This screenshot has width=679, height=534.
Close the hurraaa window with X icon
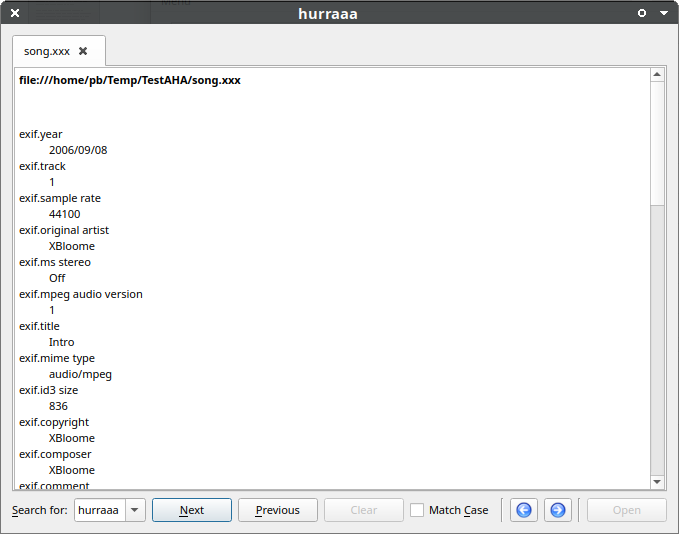15,13
